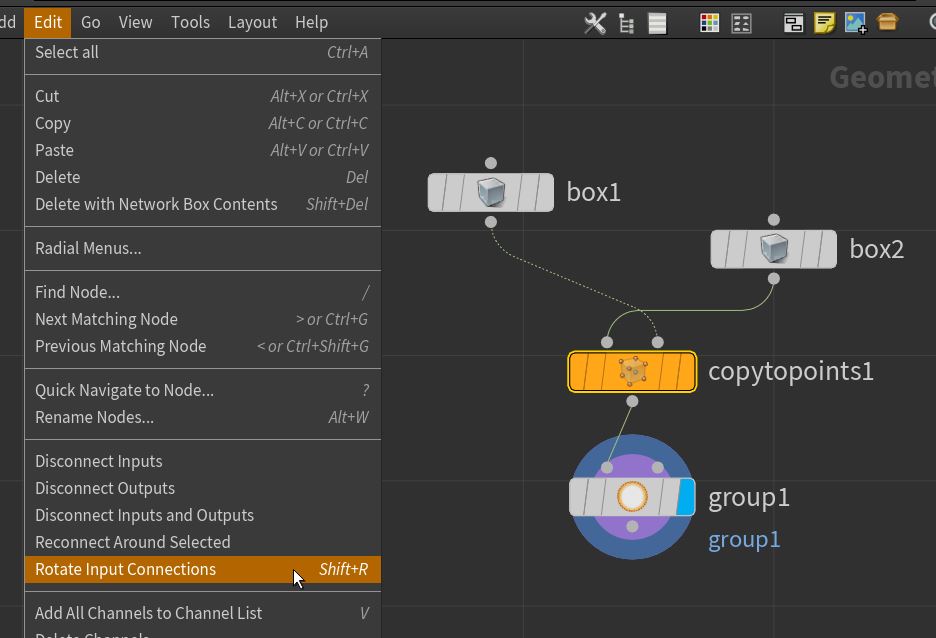The height and width of the screenshot is (638, 936).
Task: Choose Select all from Edit menu
Action: [x=202, y=53]
